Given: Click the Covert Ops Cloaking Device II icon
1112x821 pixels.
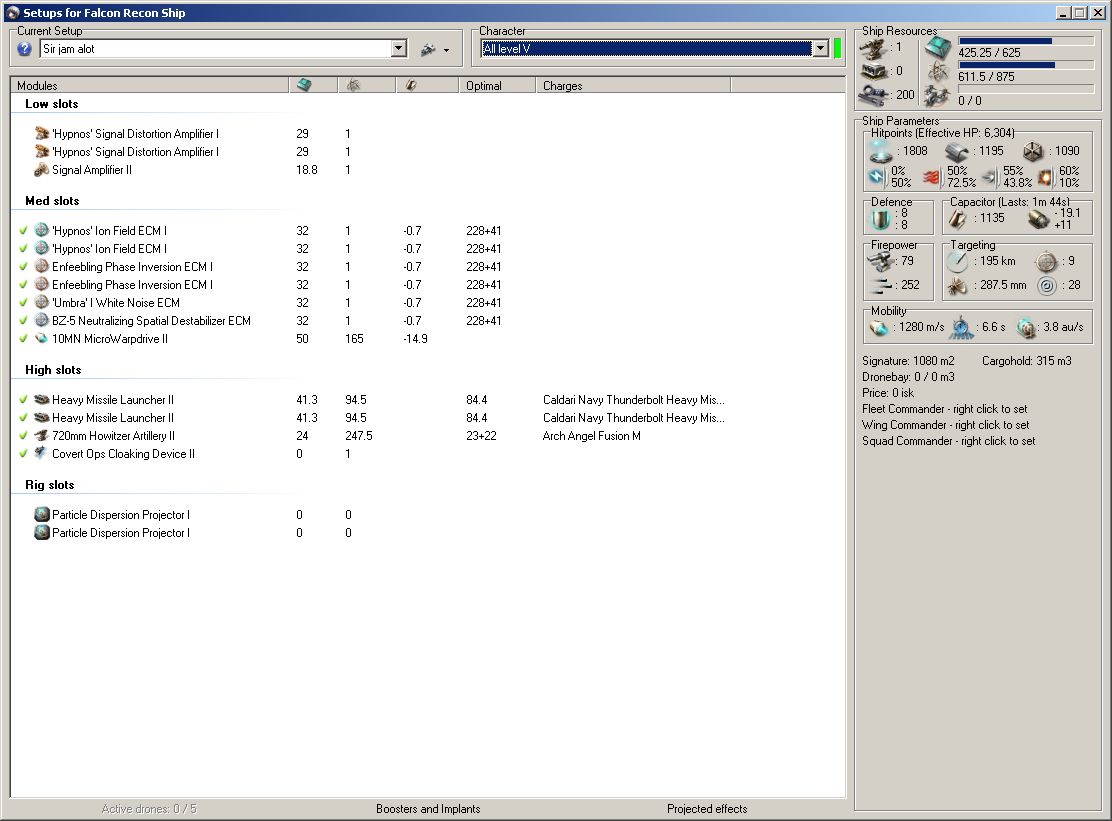Looking at the screenshot, I should [42, 454].
